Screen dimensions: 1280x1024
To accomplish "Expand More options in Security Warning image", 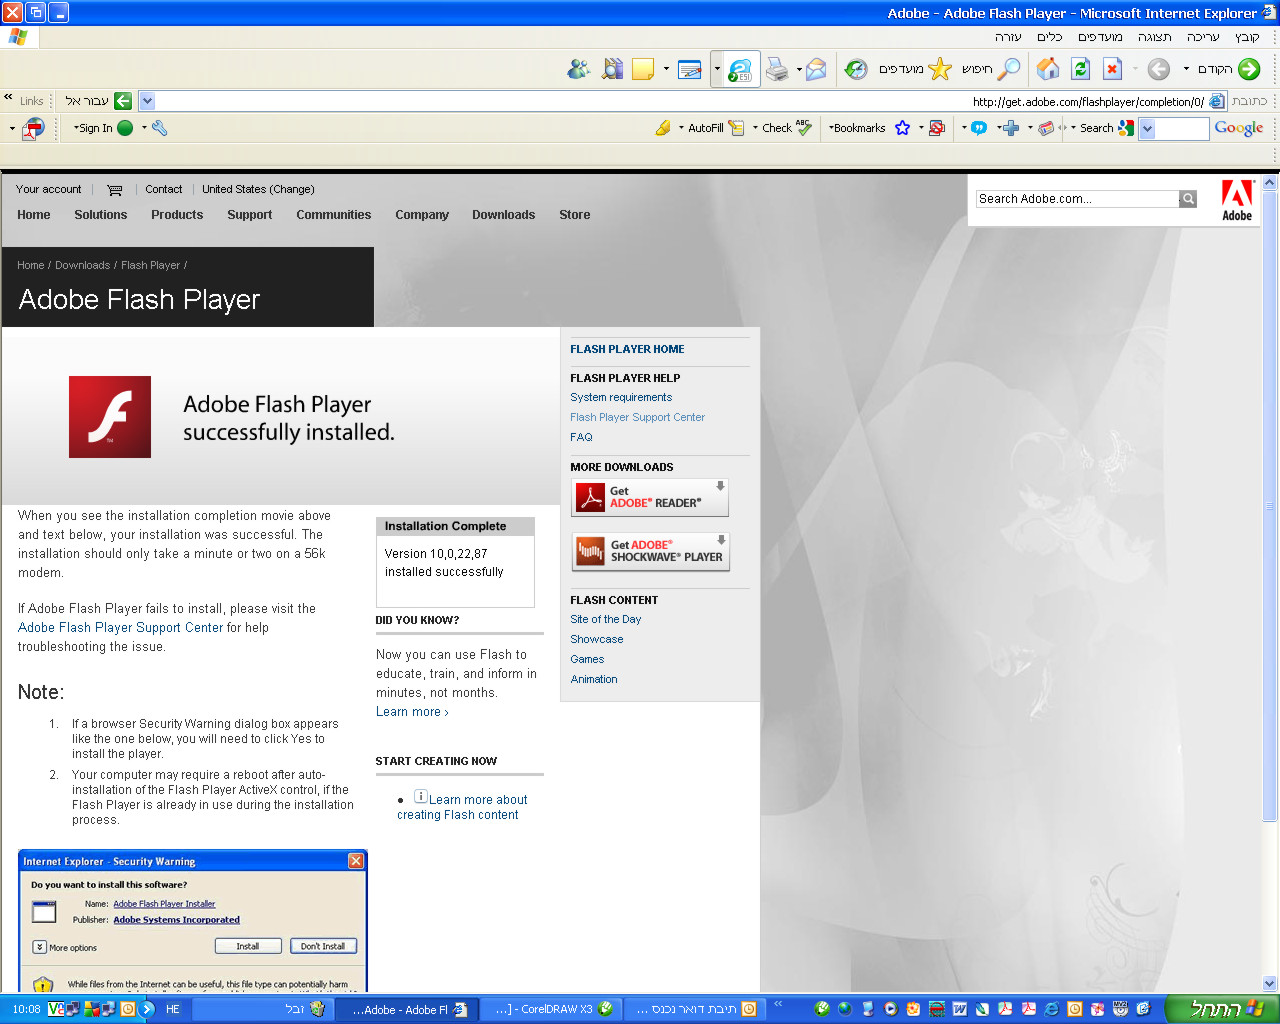I will point(40,947).
